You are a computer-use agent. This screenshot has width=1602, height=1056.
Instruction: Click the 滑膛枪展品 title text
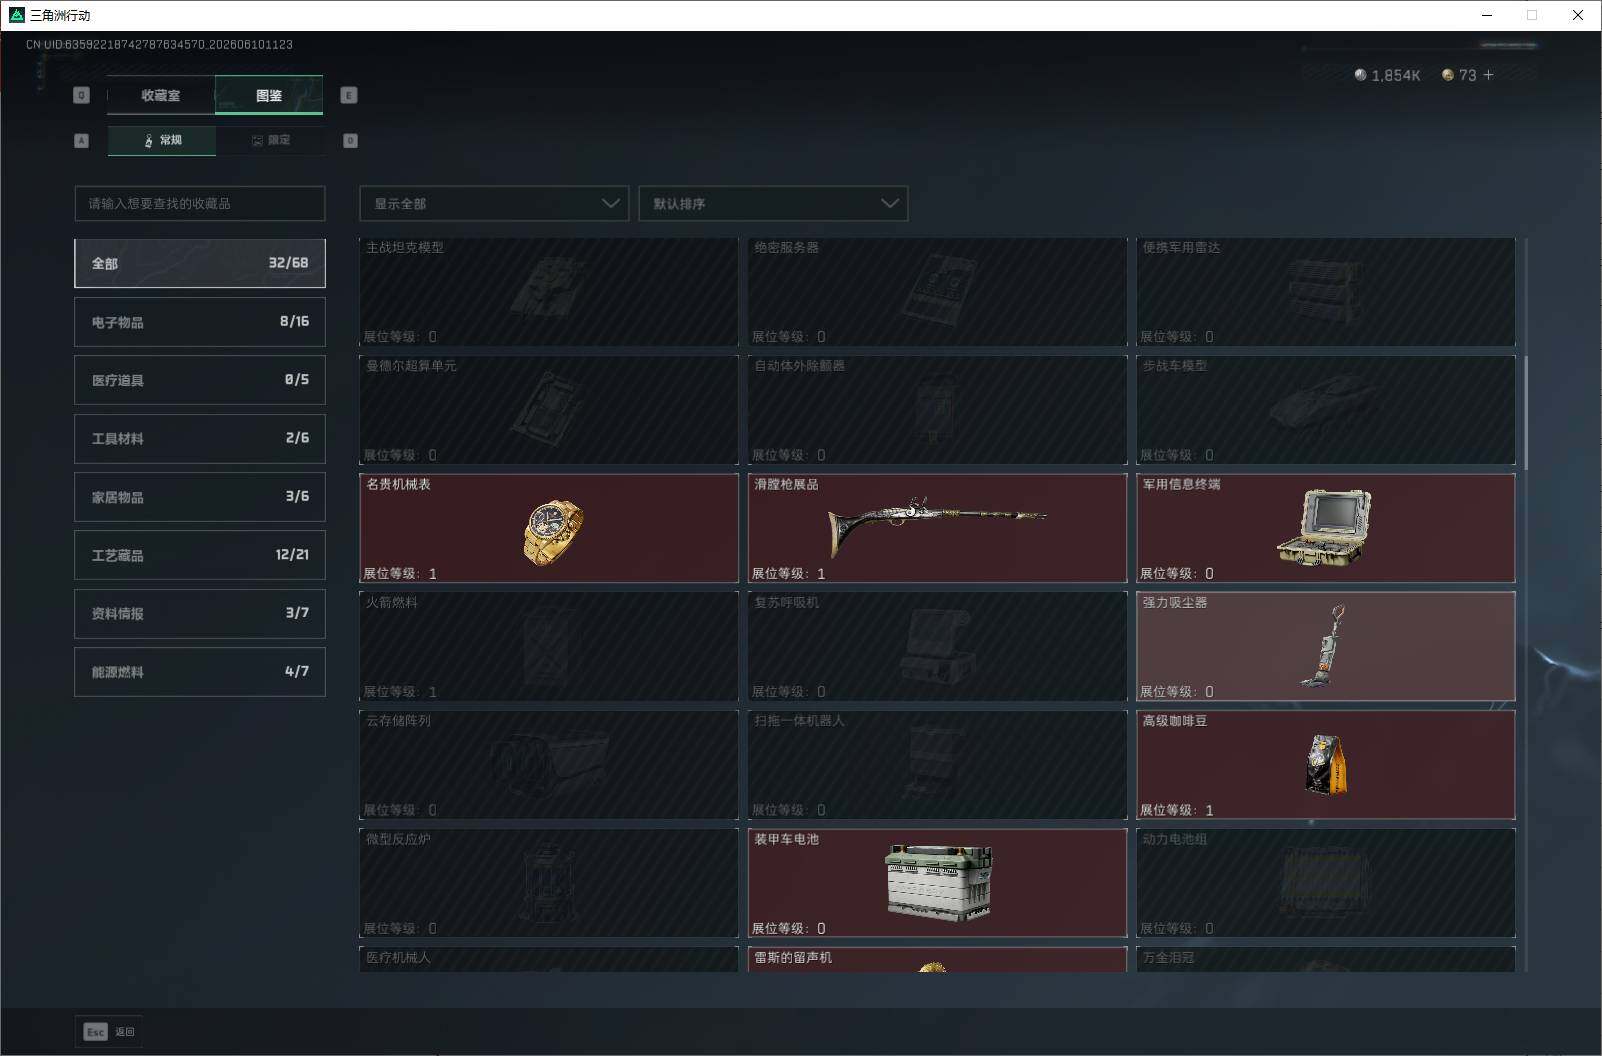click(786, 484)
